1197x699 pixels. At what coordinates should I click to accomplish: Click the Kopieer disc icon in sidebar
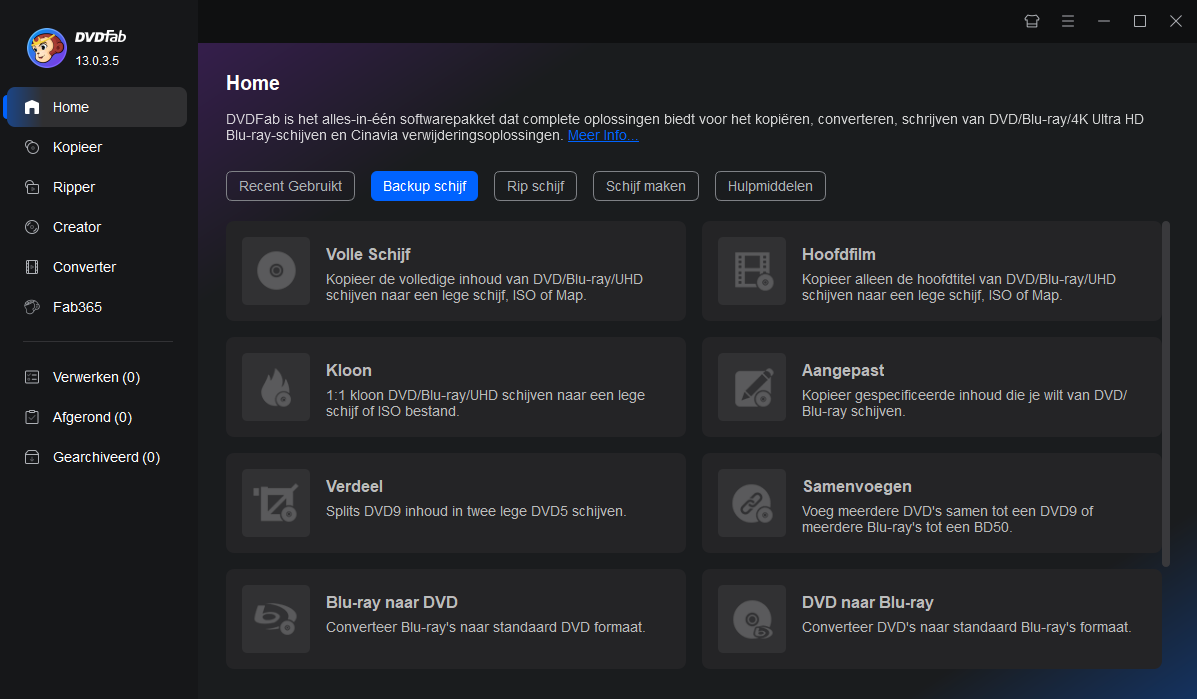[32, 147]
